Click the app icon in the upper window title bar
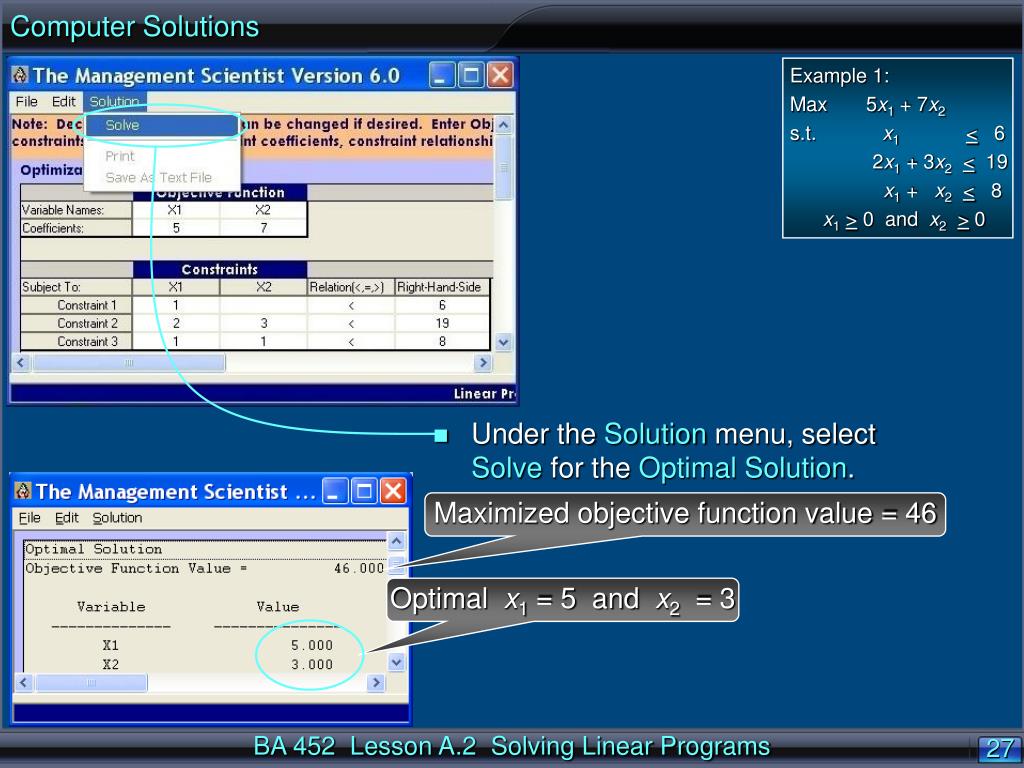 (20, 75)
